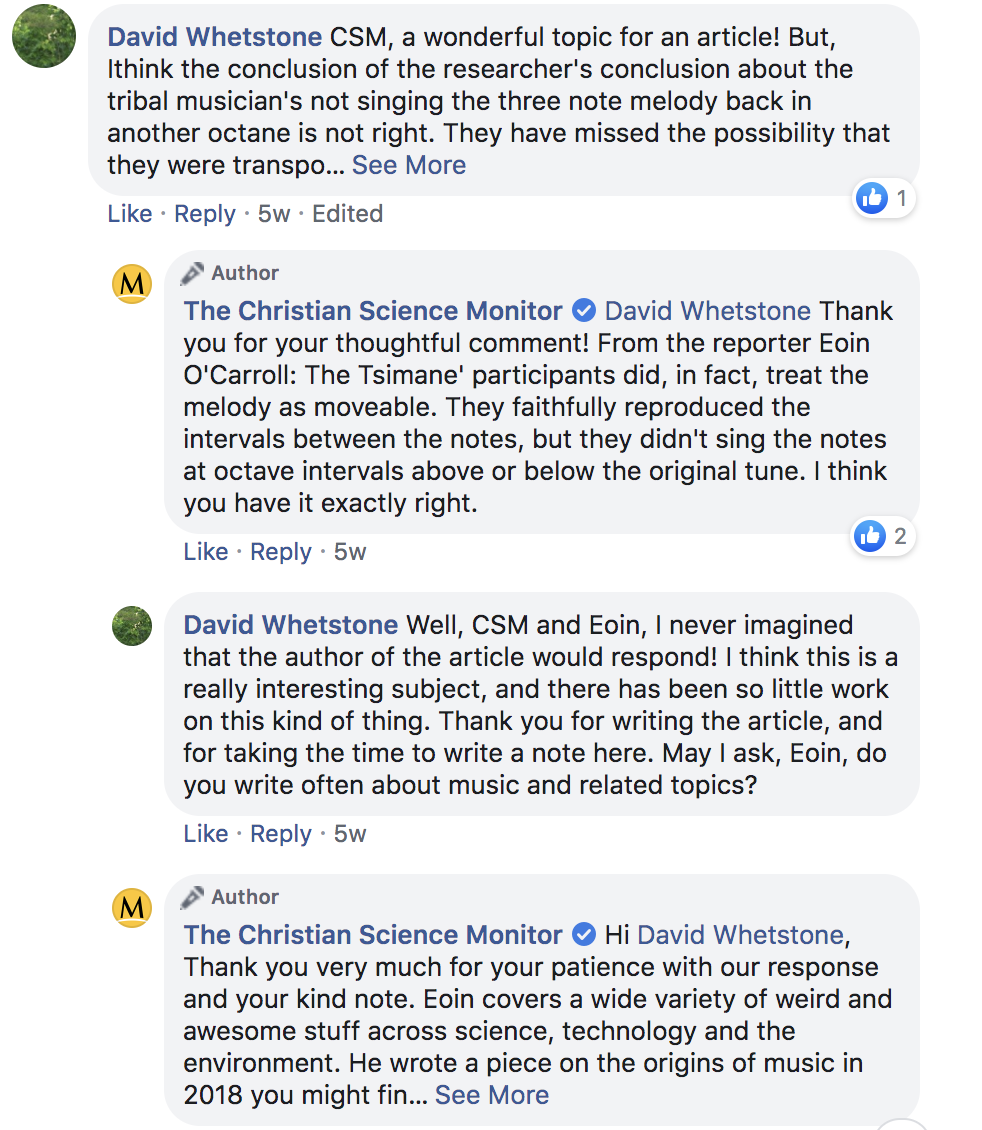Click the verified badge in first Monitor reply
This screenshot has height=1130, width=982.
(584, 311)
